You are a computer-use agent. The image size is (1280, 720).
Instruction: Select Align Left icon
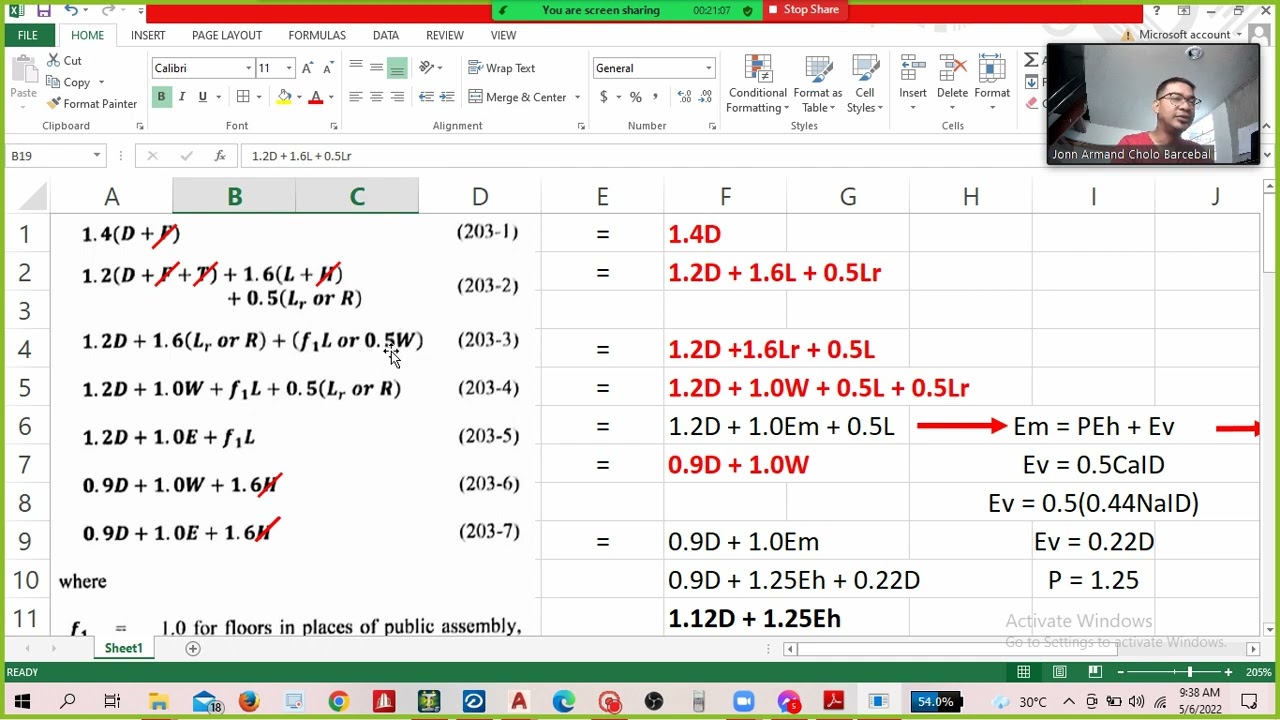[x=356, y=97]
